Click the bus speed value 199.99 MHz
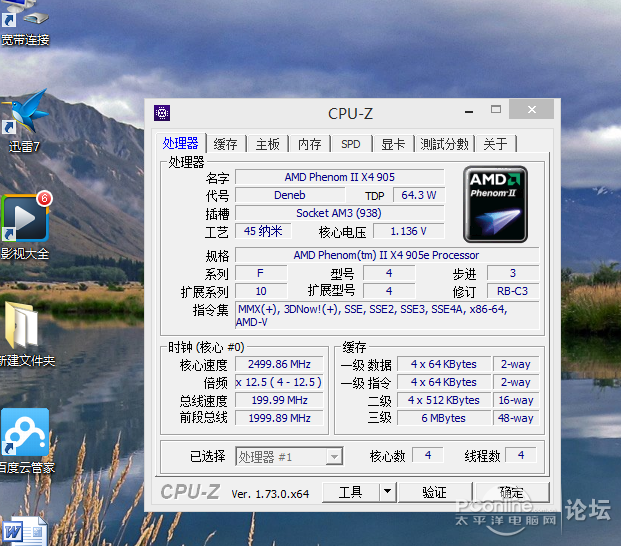This screenshot has width=621, height=546. tap(279, 400)
